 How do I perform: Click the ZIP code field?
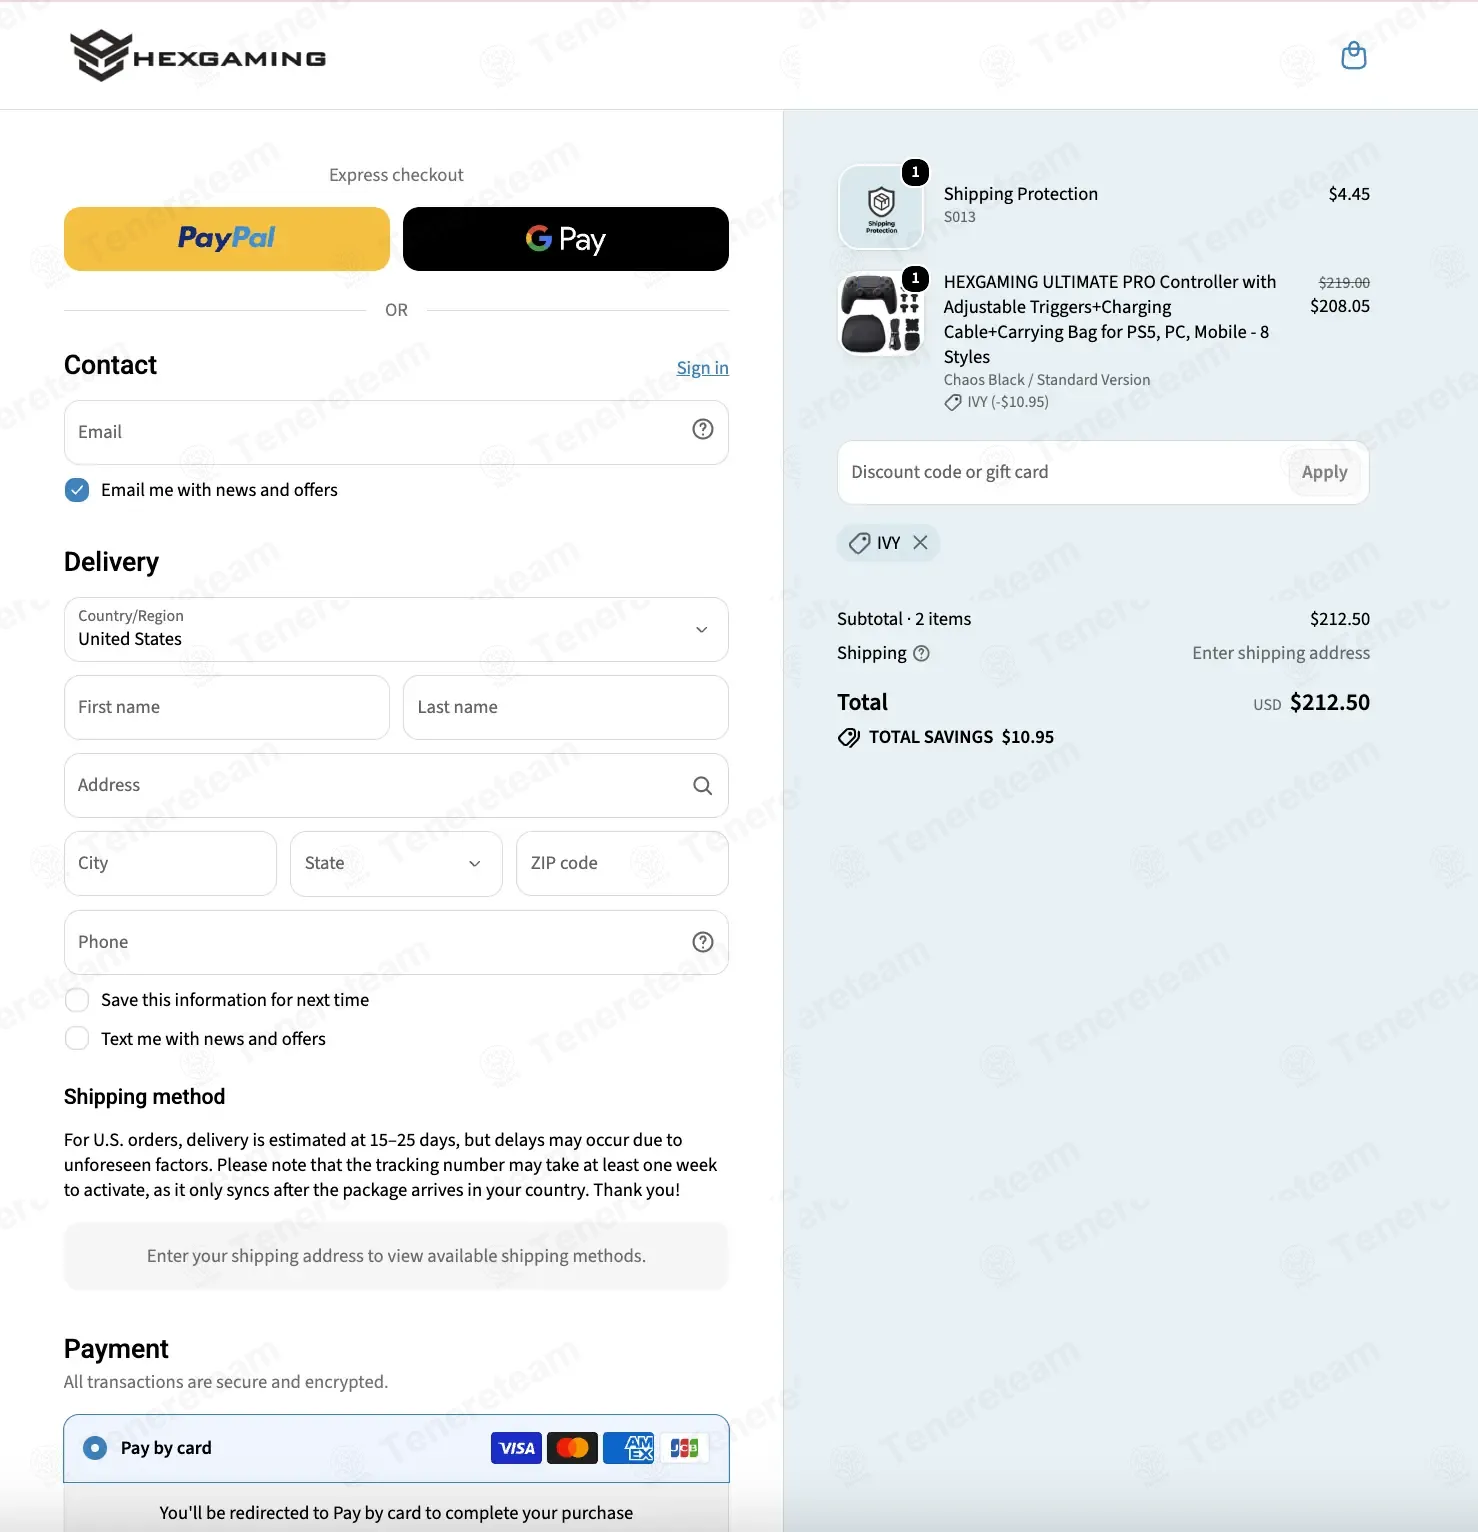point(622,864)
